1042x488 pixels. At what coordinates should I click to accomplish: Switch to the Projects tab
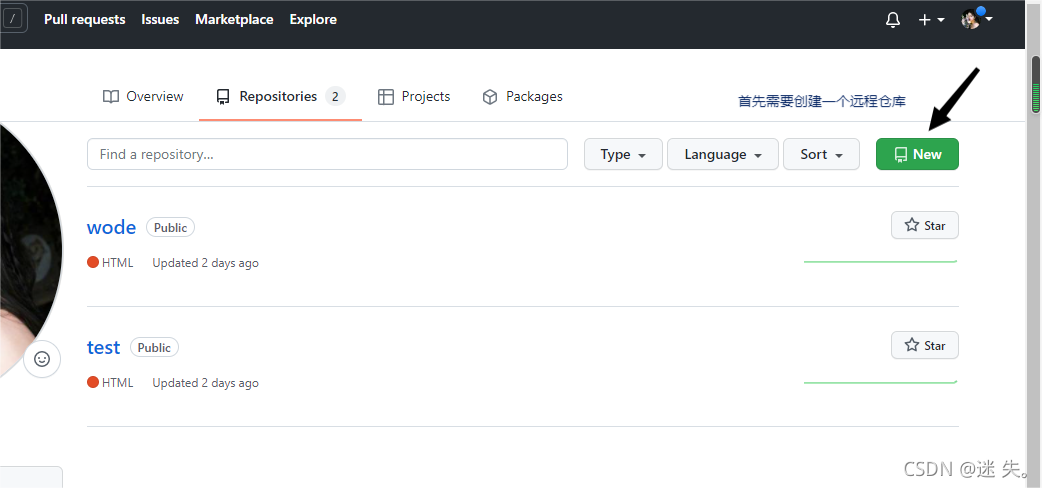pos(413,96)
